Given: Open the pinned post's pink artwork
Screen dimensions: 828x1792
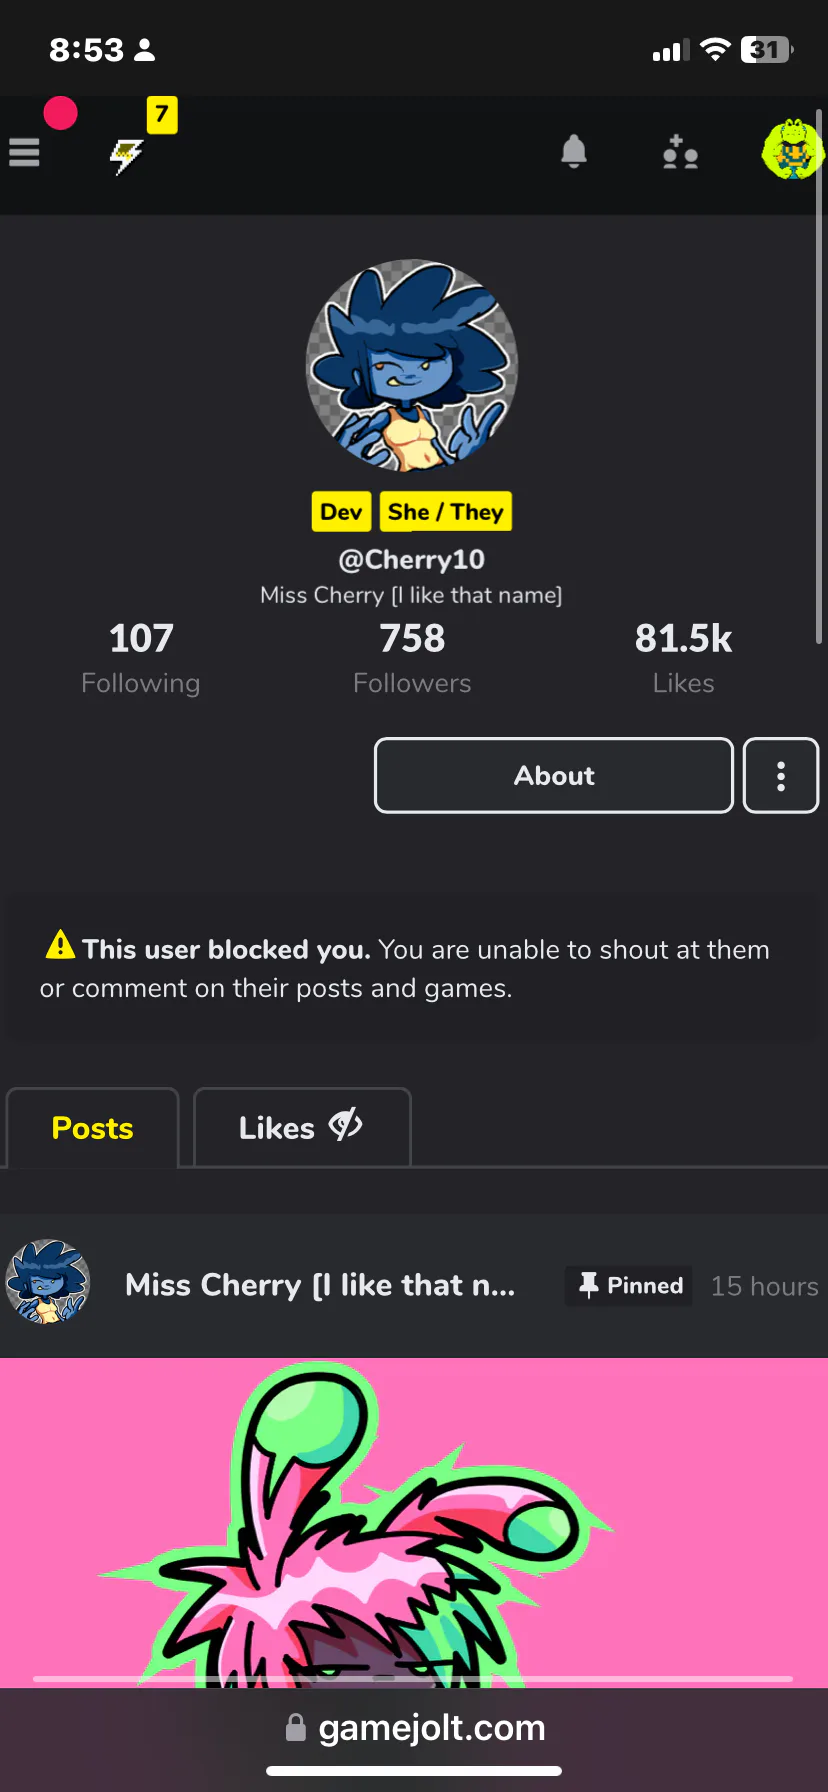Looking at the screenshot, I should tap(414, 1522).
